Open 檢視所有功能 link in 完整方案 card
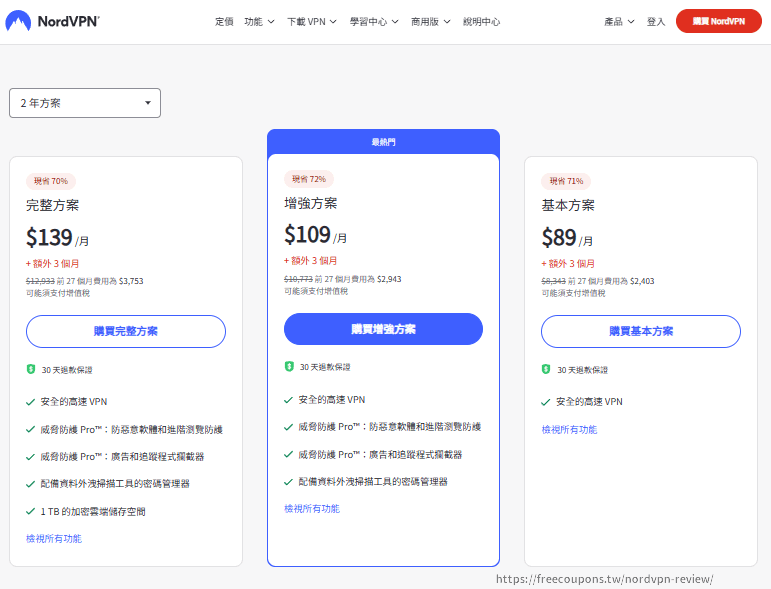 (54, 539)
